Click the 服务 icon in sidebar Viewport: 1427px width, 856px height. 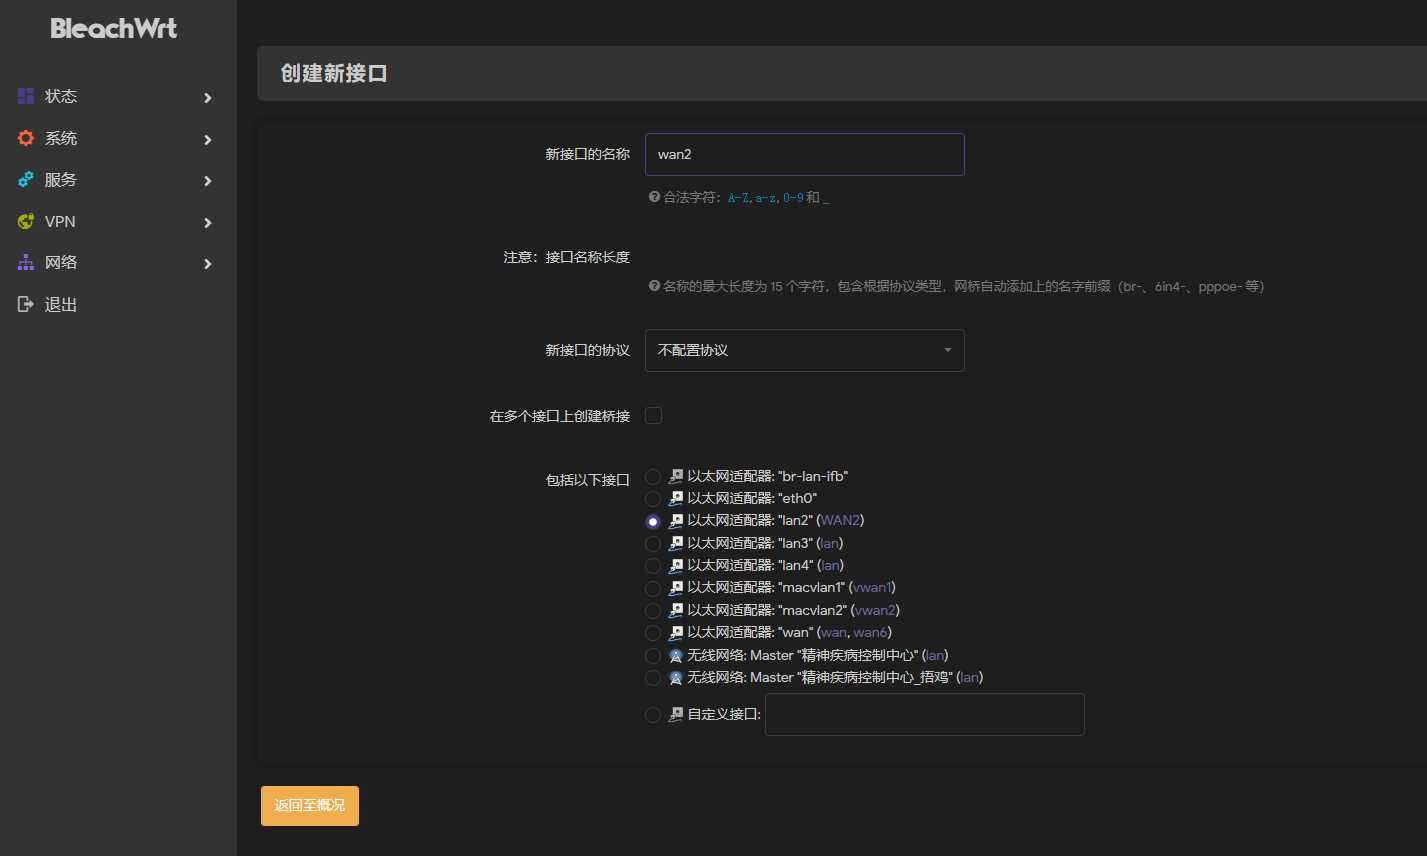[x=26, y=180]
